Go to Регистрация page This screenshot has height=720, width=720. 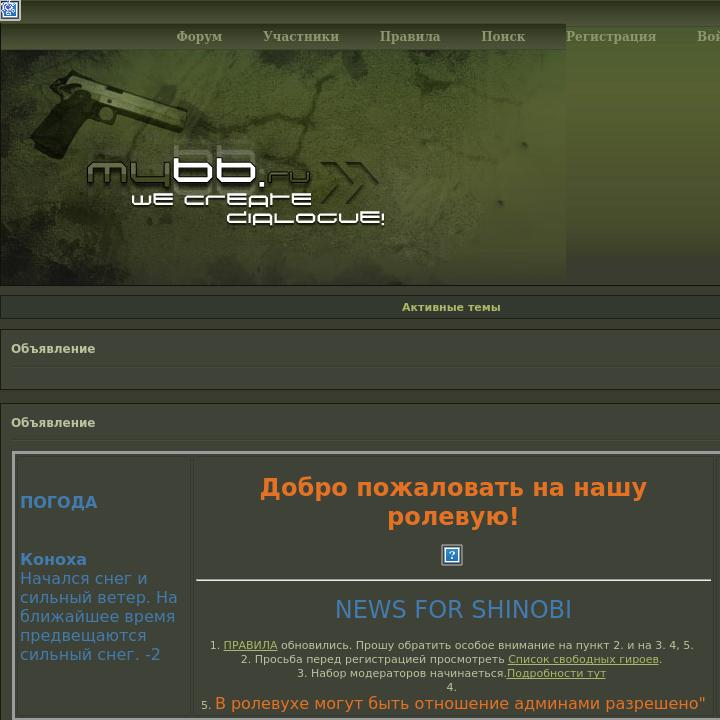(611, 36)
